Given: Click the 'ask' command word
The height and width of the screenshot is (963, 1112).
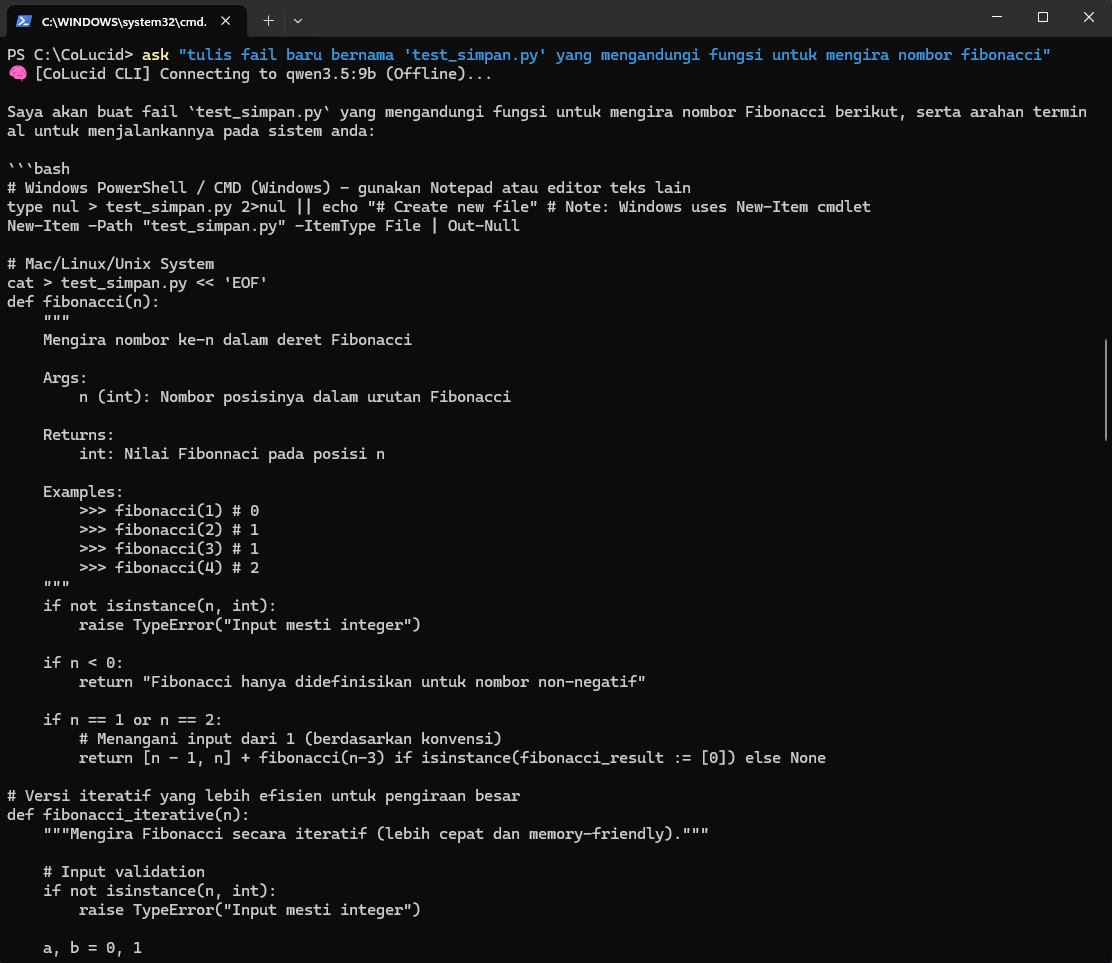Looking at the screenshot, I should click(155, 55).
